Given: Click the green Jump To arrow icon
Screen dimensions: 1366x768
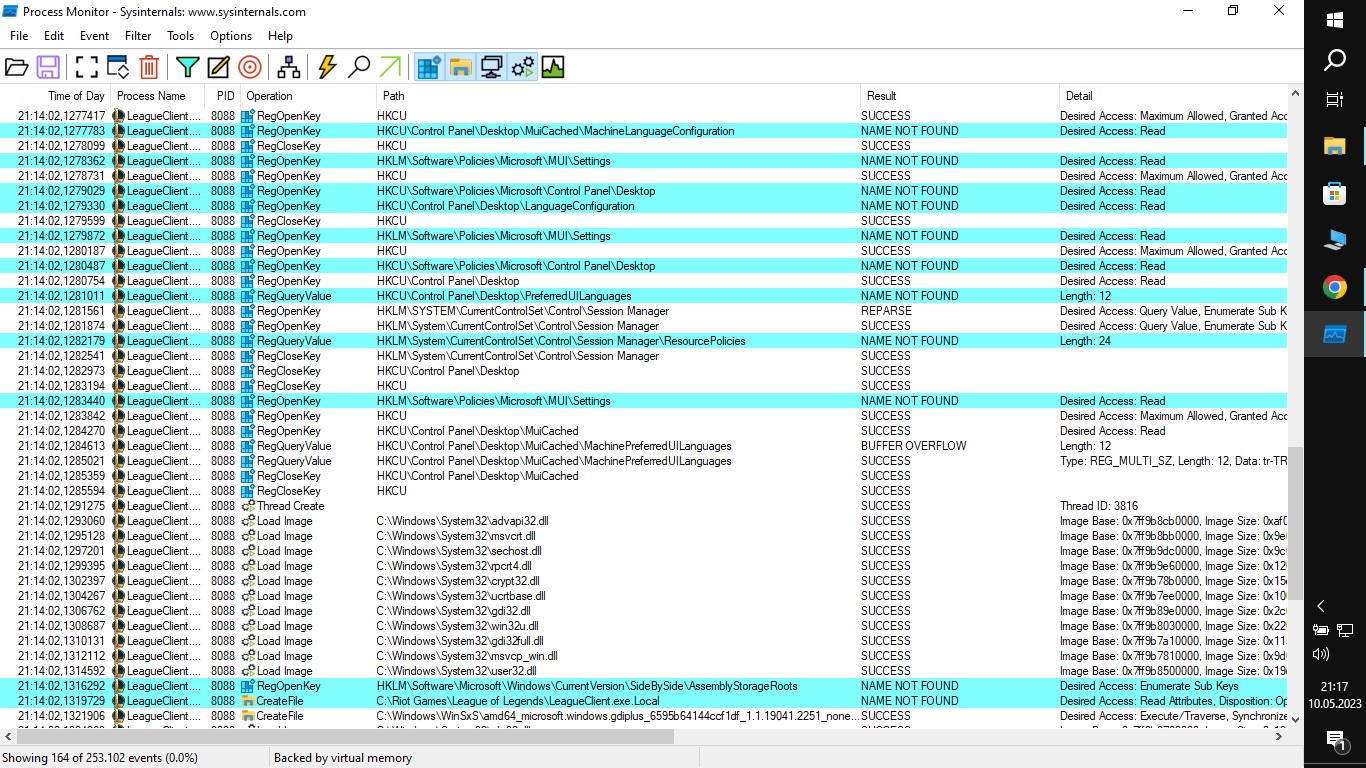Looking at the screenshot, I should pos(390,67).
